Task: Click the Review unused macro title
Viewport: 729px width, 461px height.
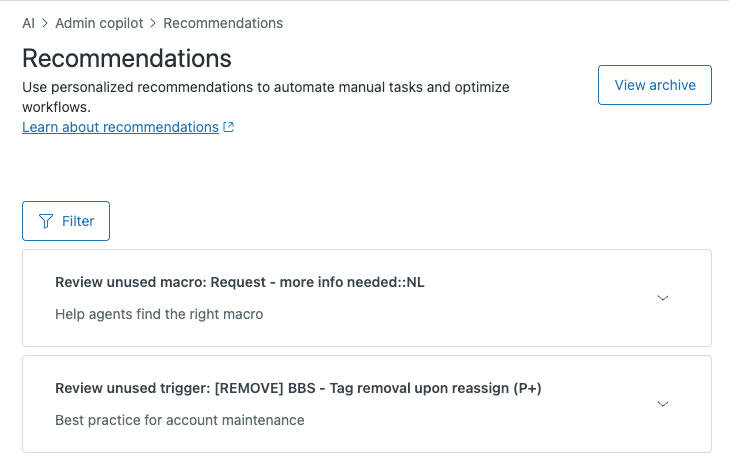Action: coord(240,282)
